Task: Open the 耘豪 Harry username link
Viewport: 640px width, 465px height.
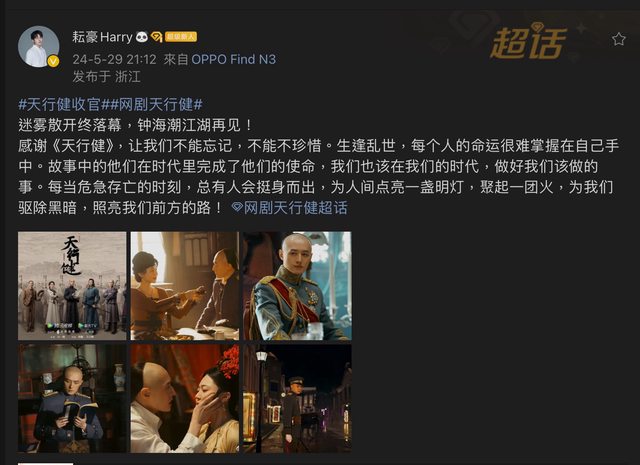Action: [102, 37]
